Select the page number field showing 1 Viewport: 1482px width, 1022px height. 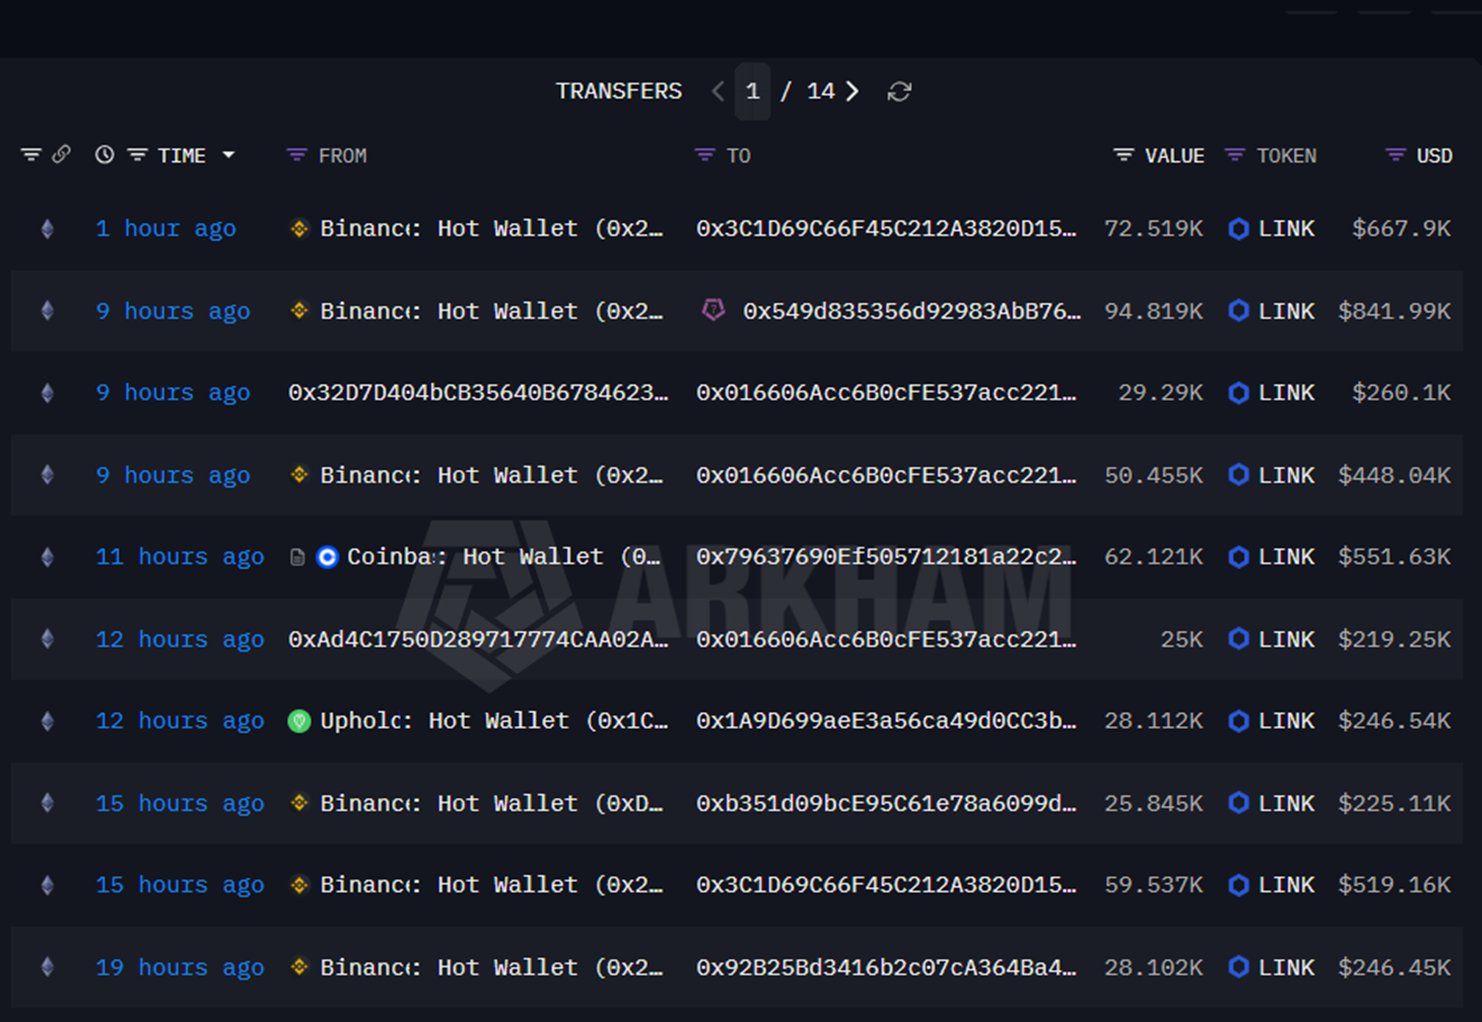point(753,92)
